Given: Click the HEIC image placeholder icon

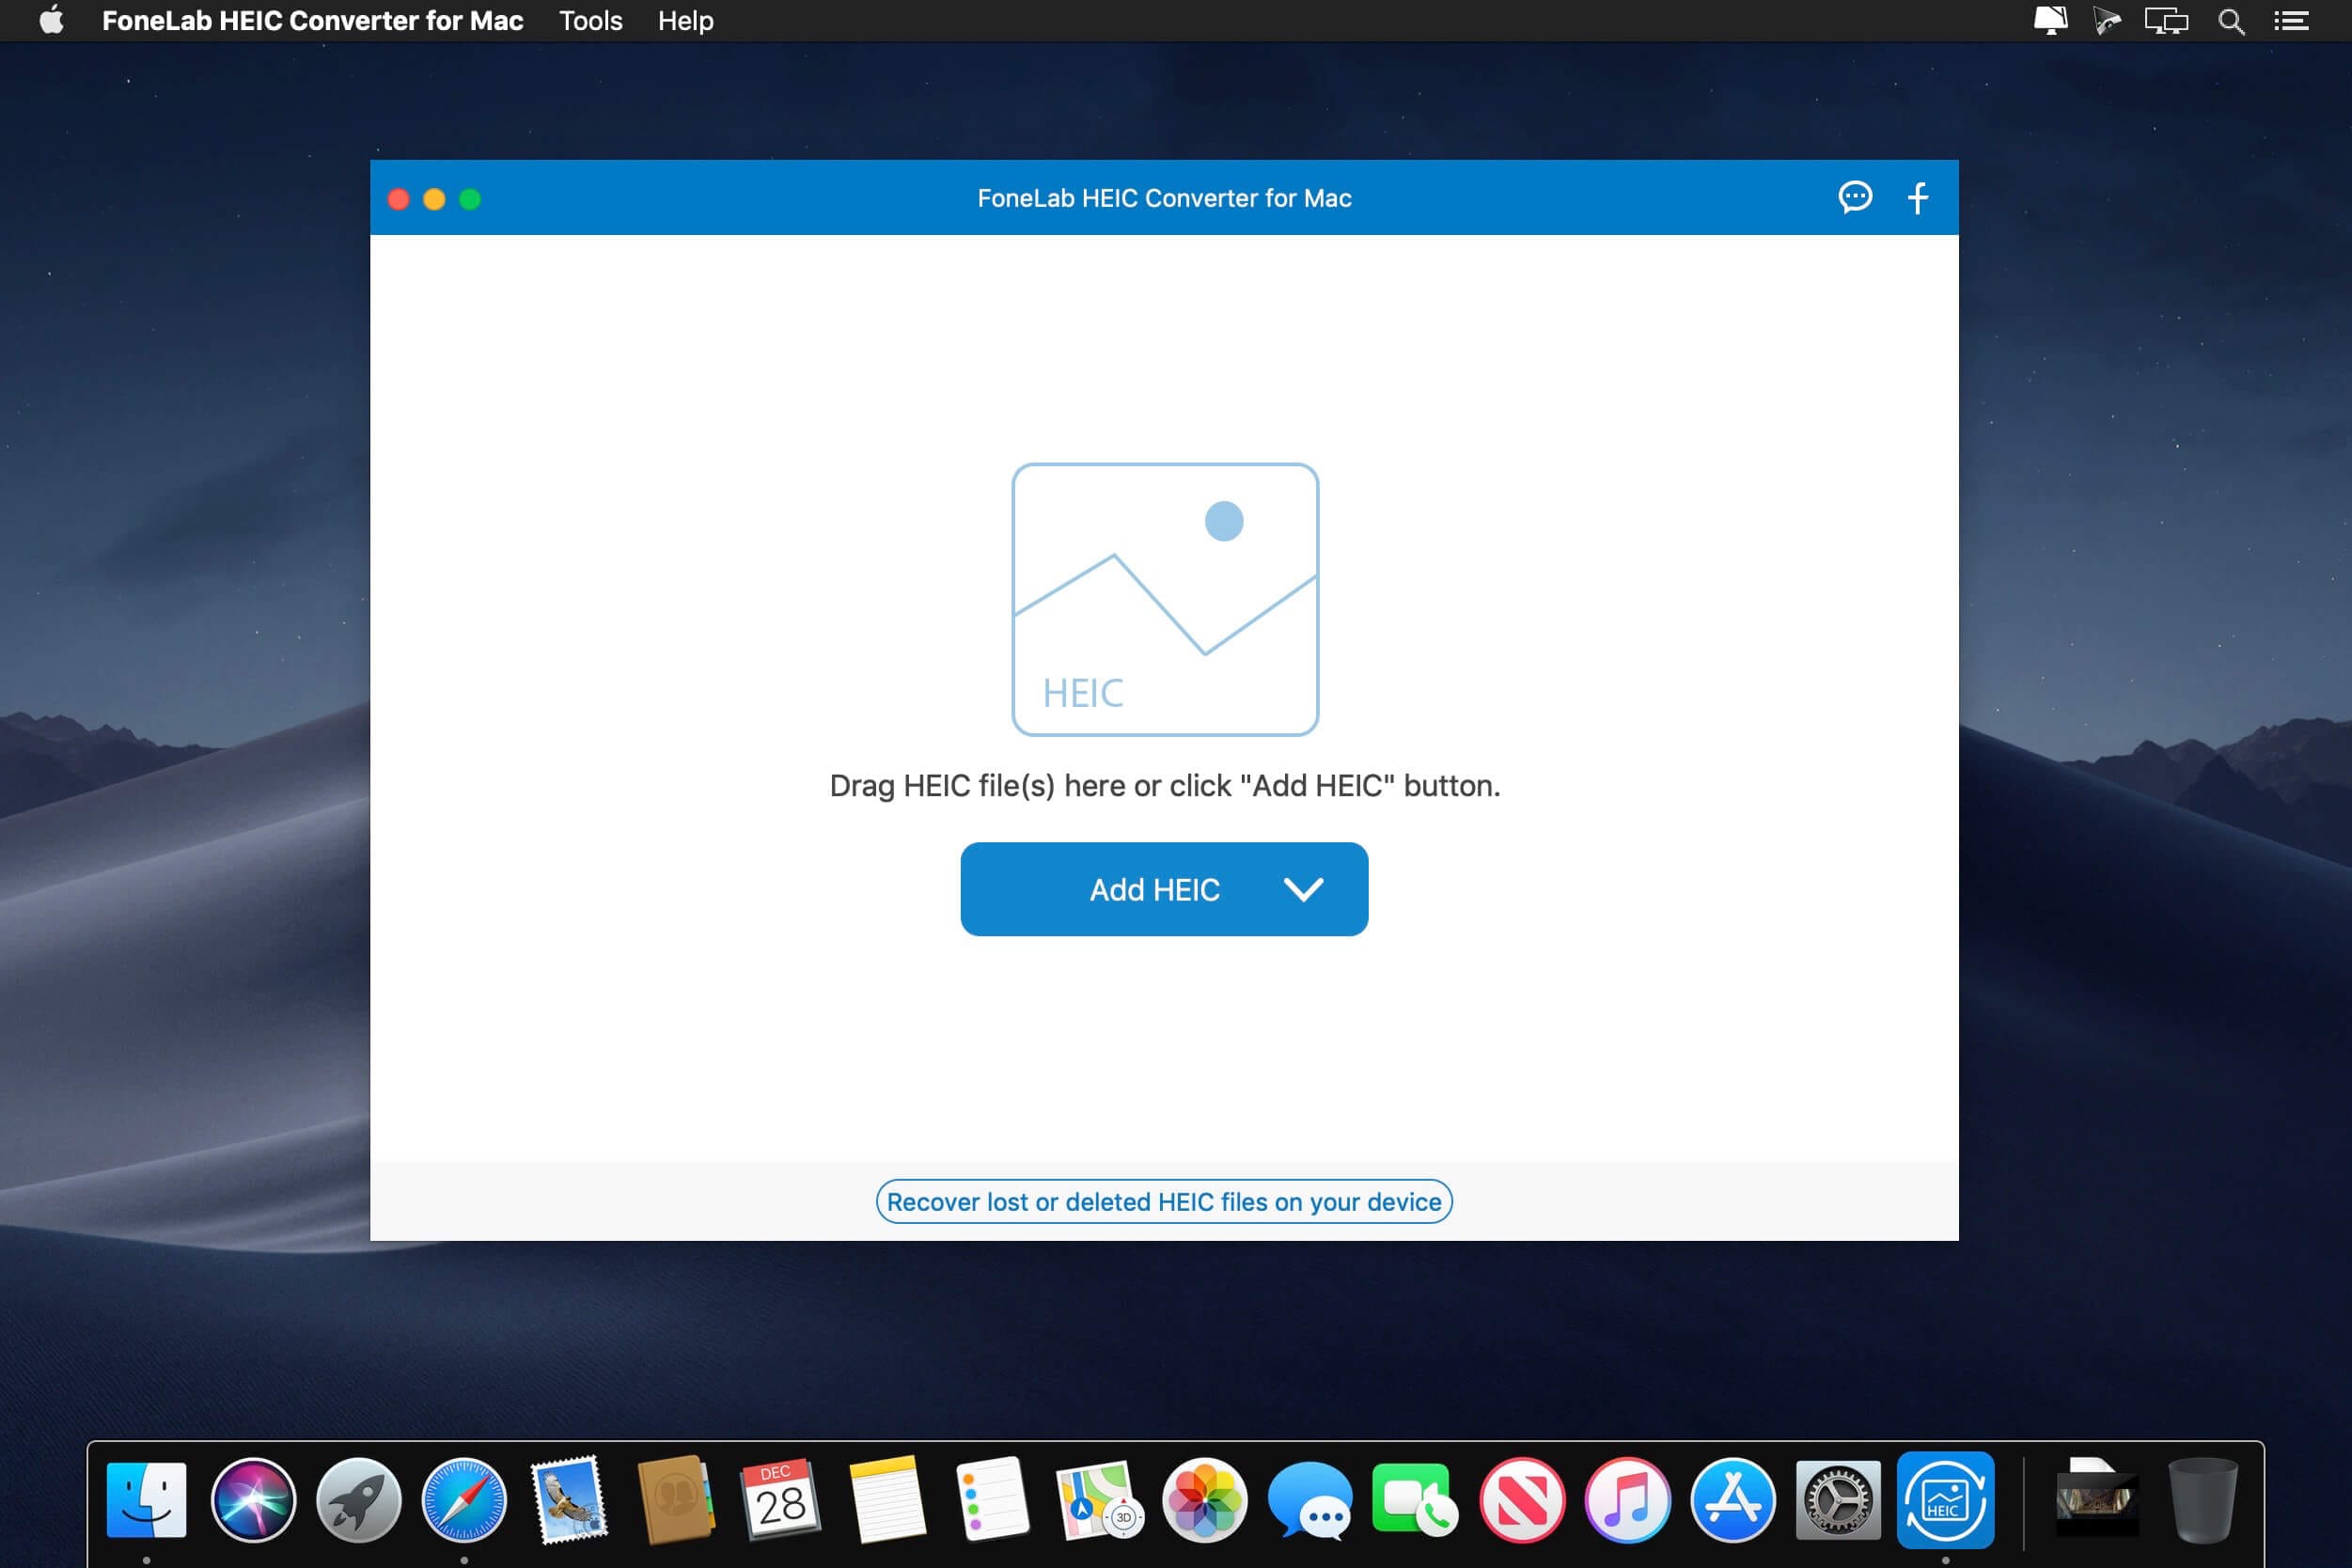Looking at the screenshot, I should [1165, 599].
